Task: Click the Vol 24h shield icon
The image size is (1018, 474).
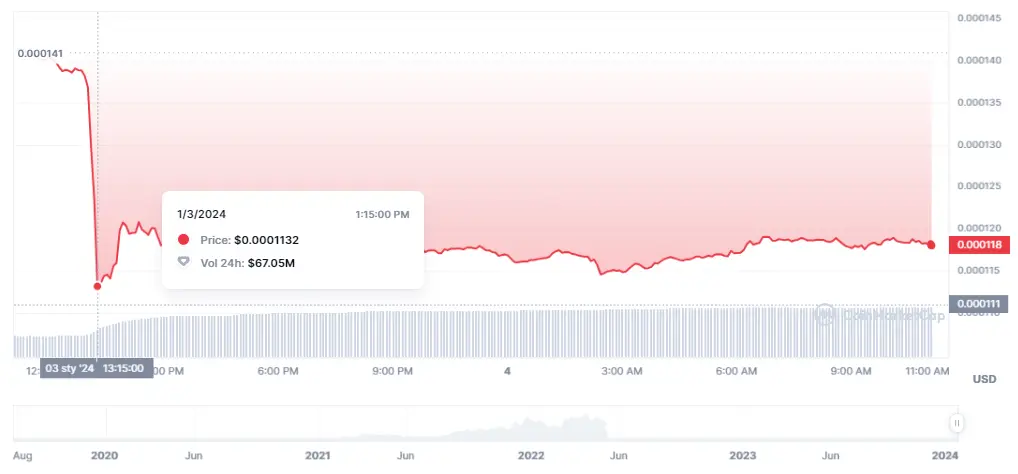Action: [x=183, y=262]
